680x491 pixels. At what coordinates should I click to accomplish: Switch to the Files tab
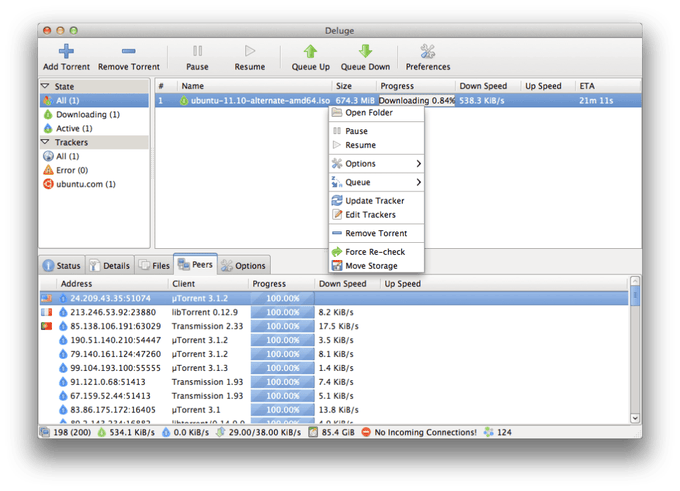coord(154,265)
